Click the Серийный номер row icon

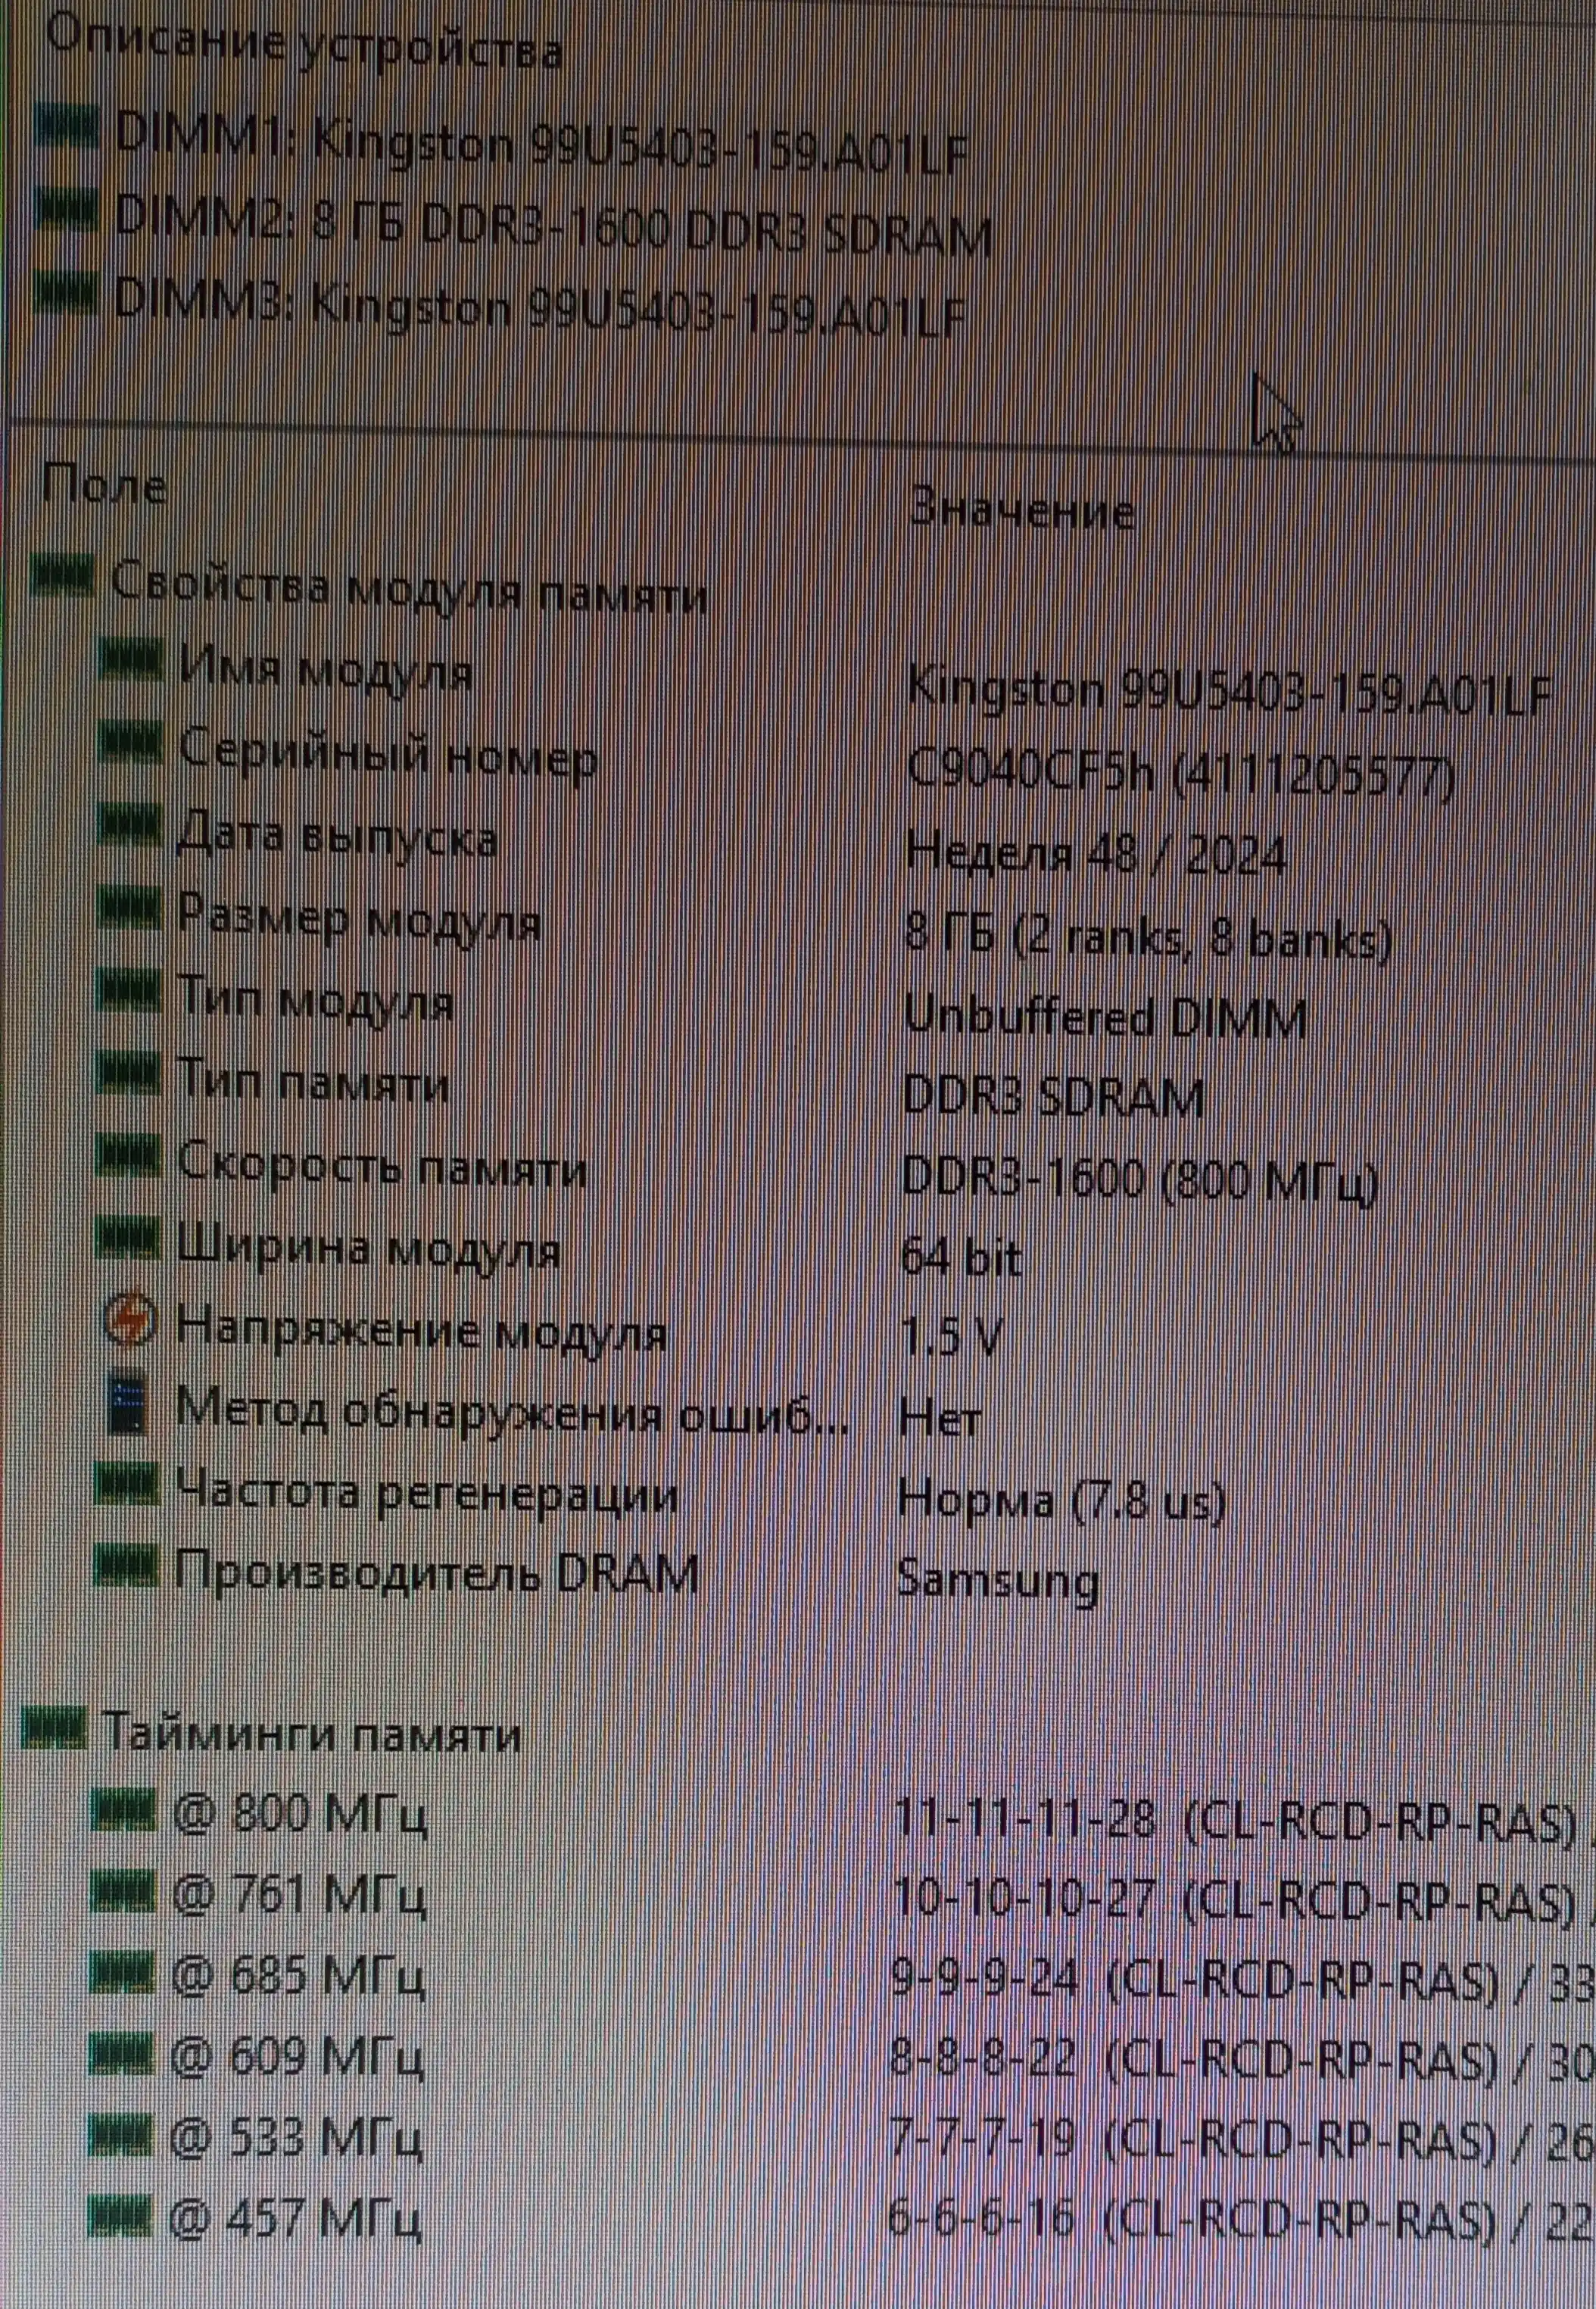[130, 742]
